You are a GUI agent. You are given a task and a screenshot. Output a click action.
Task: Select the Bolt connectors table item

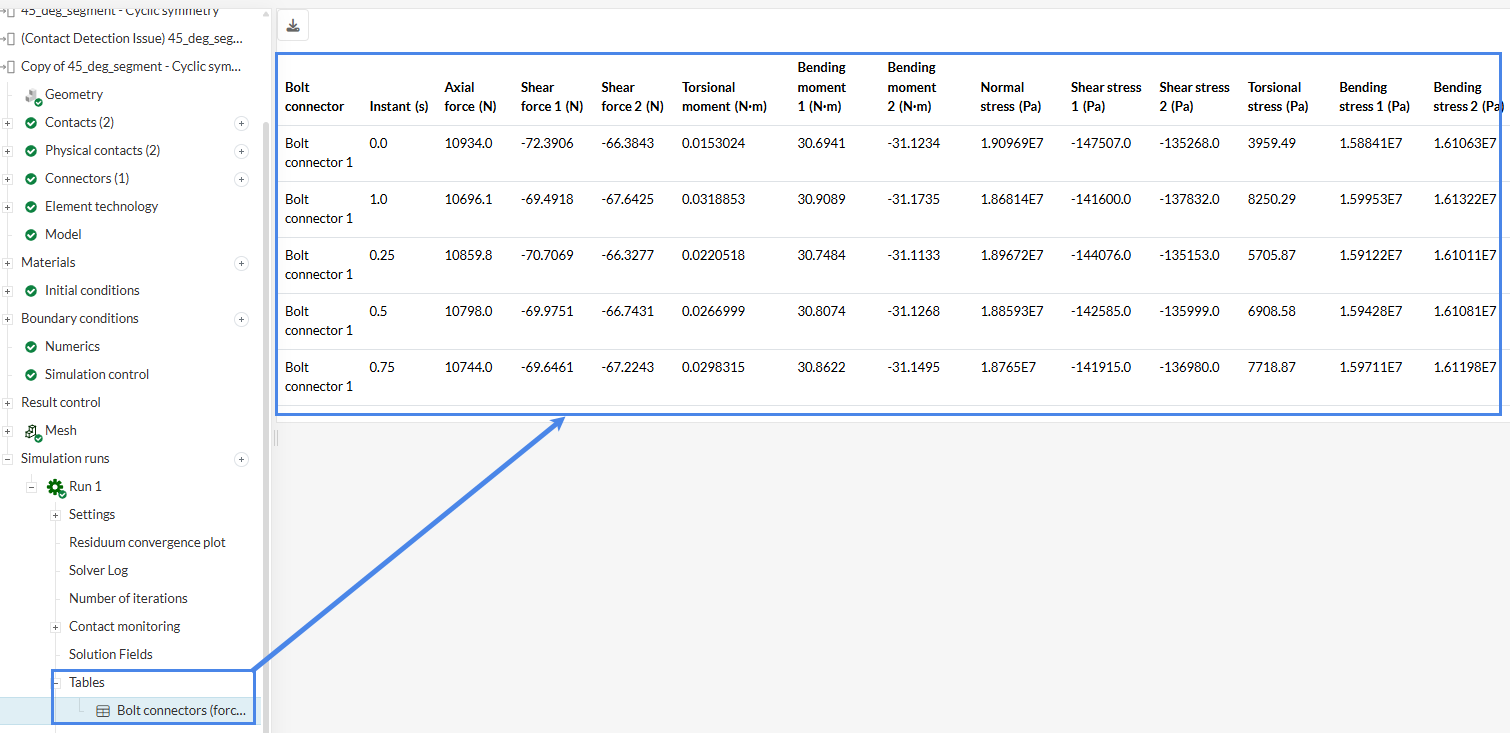(180, 710)
